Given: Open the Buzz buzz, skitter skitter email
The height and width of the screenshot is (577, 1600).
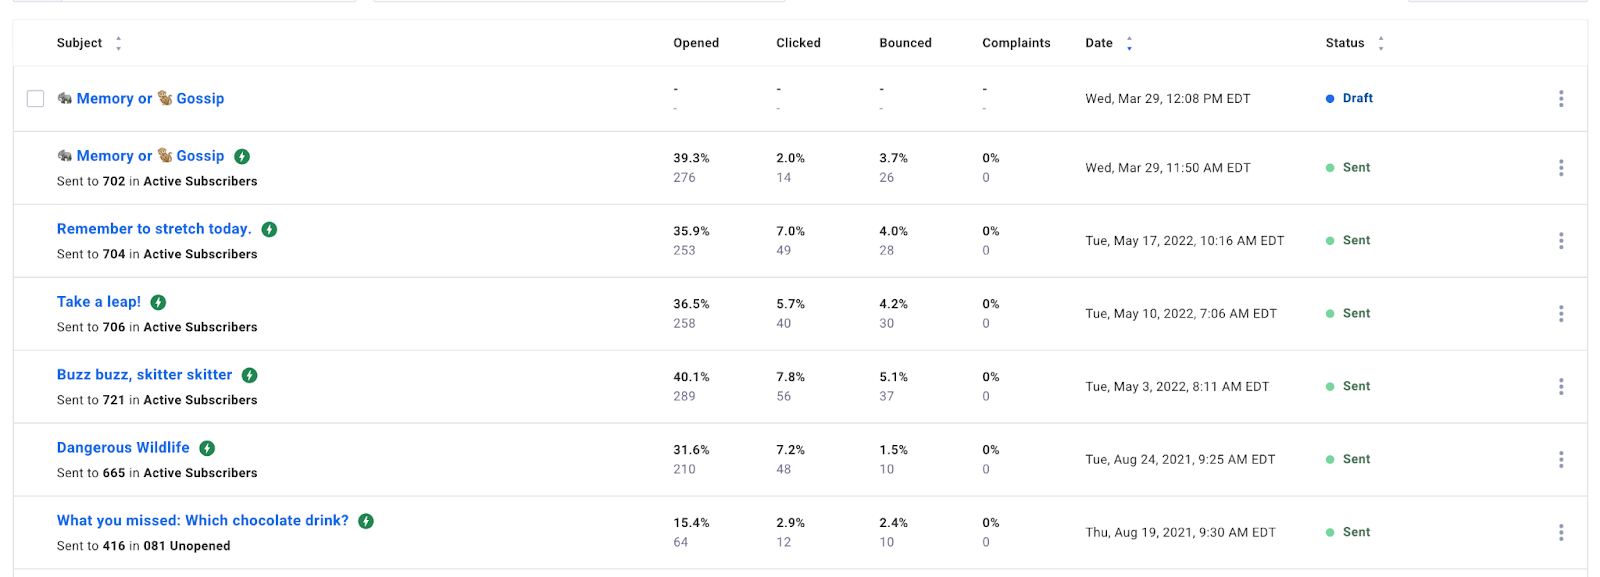Looking at the screenshot, I should 144,375.
